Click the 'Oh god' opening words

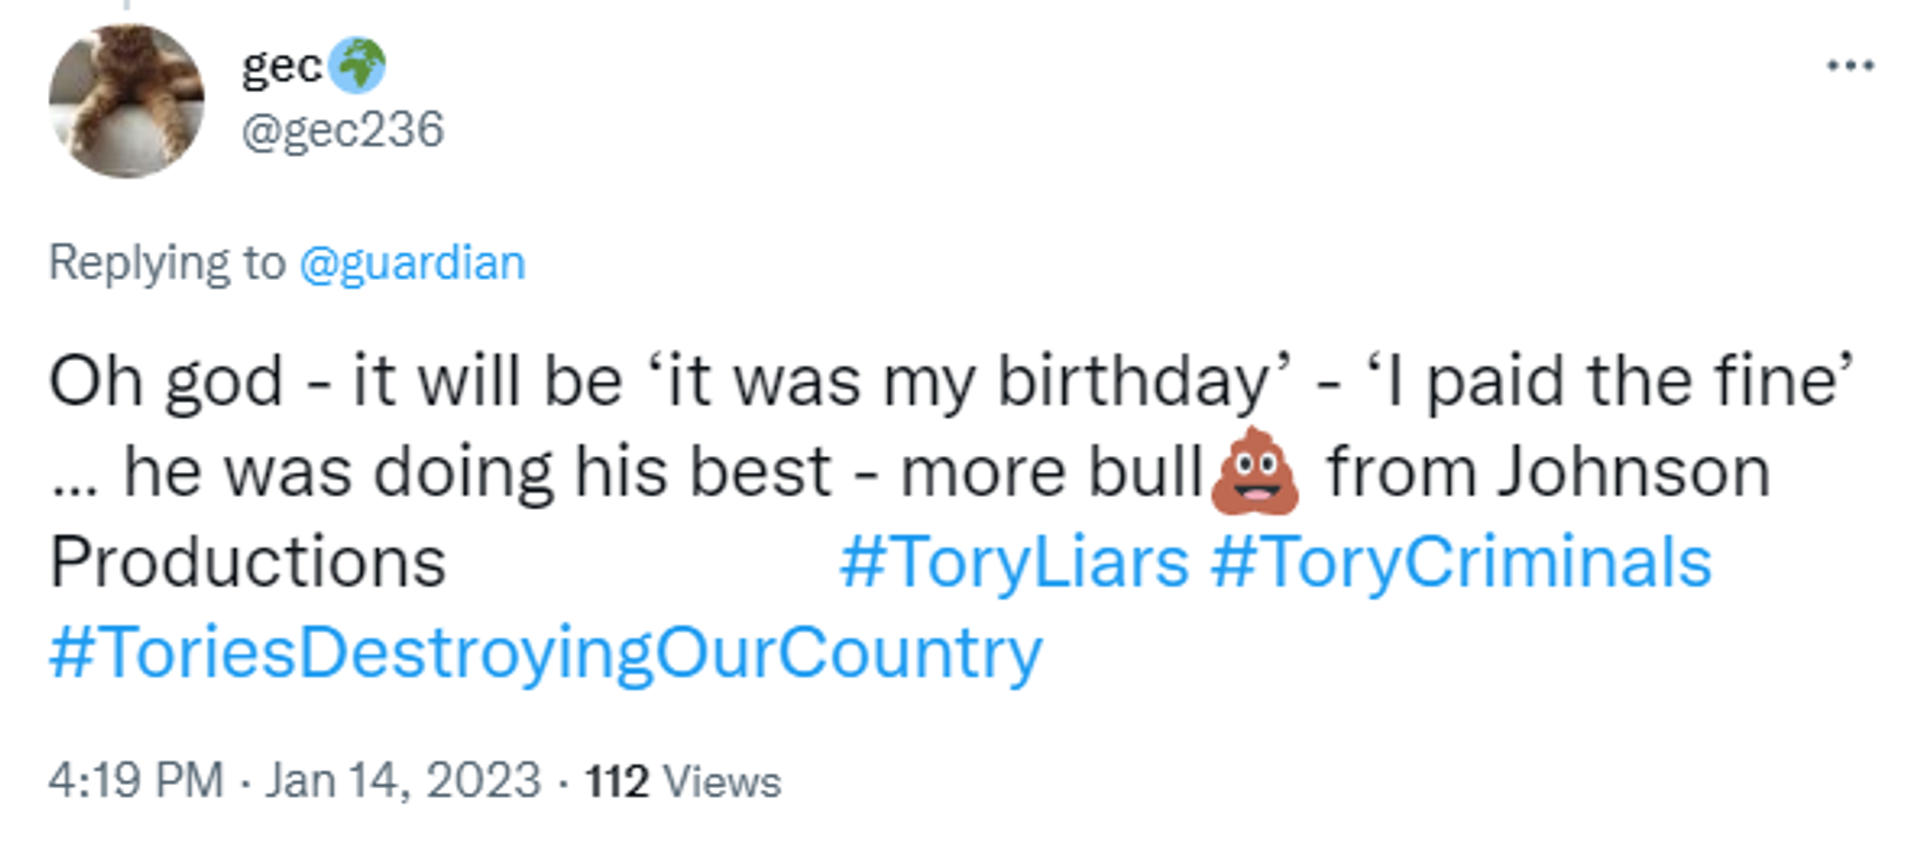point(166,382)
